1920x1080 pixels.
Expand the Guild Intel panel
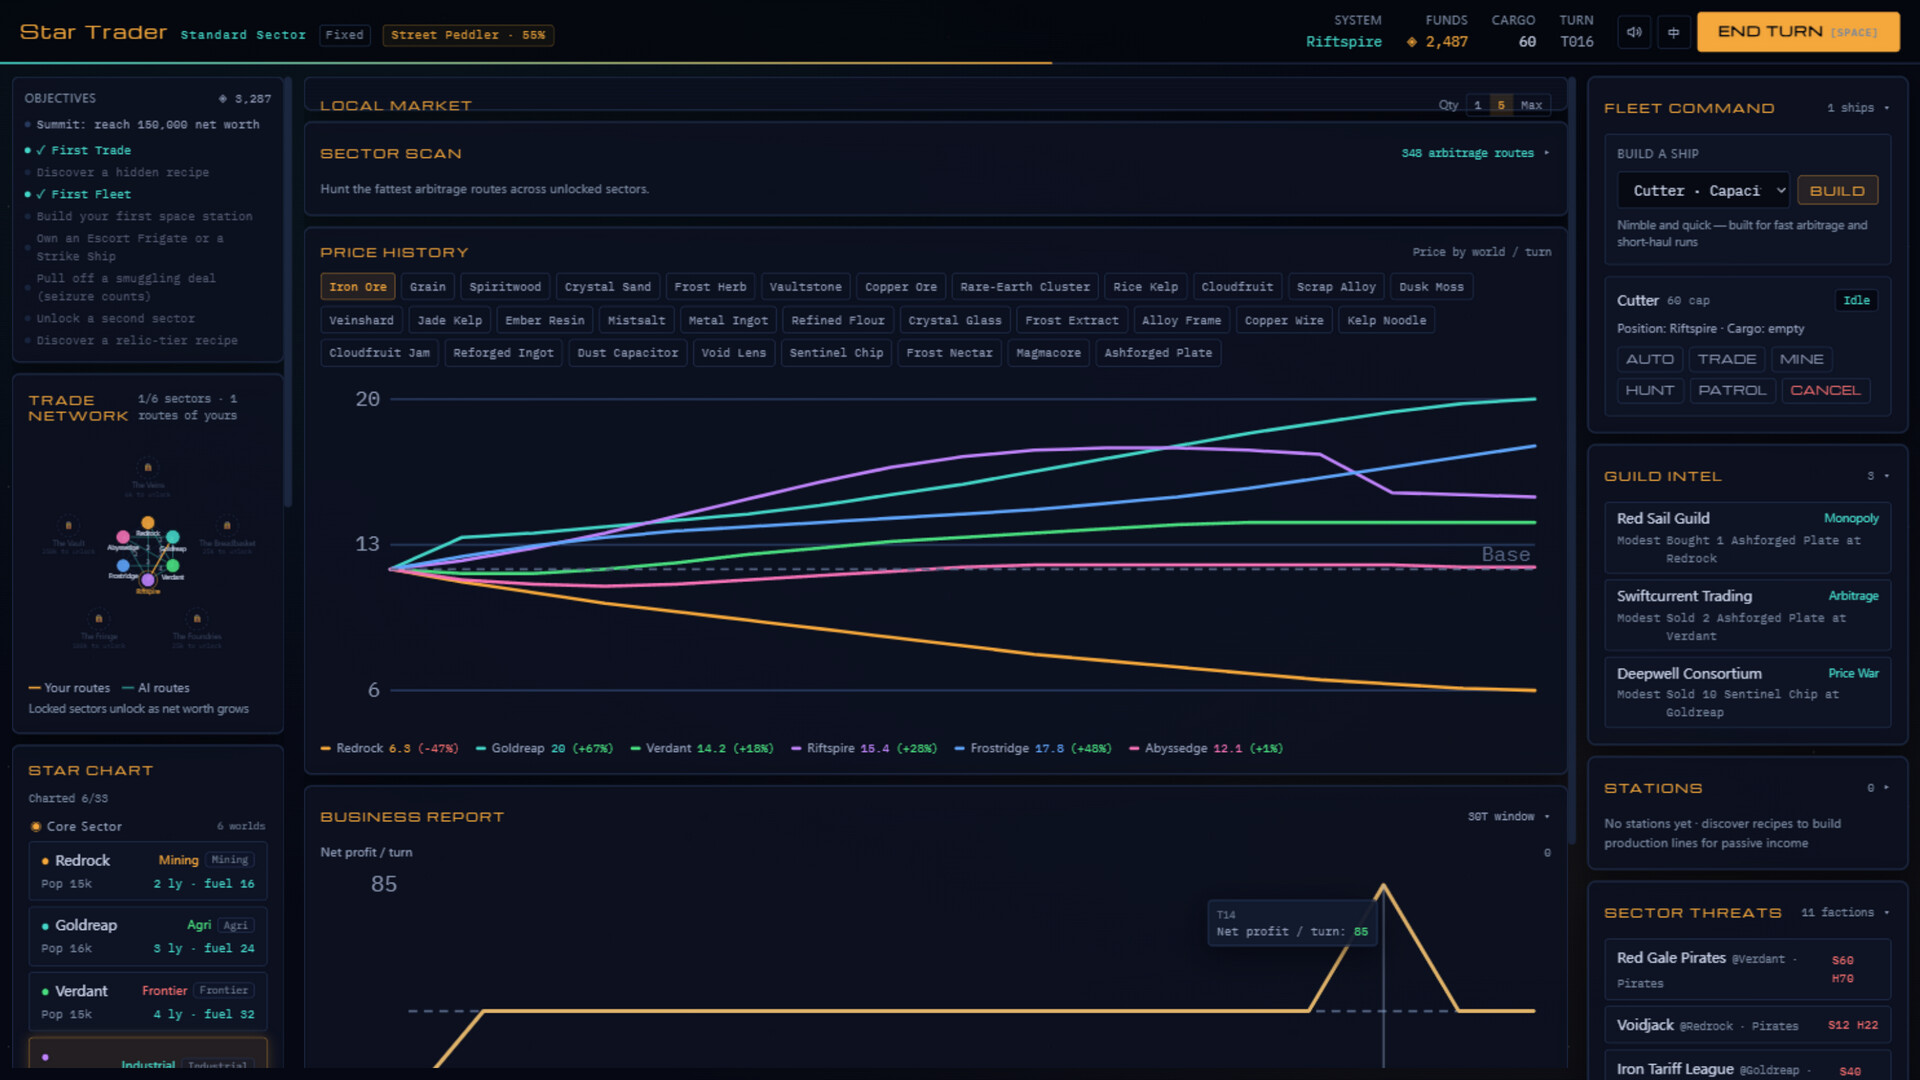pyautogui.click(x=1878, y=476)
